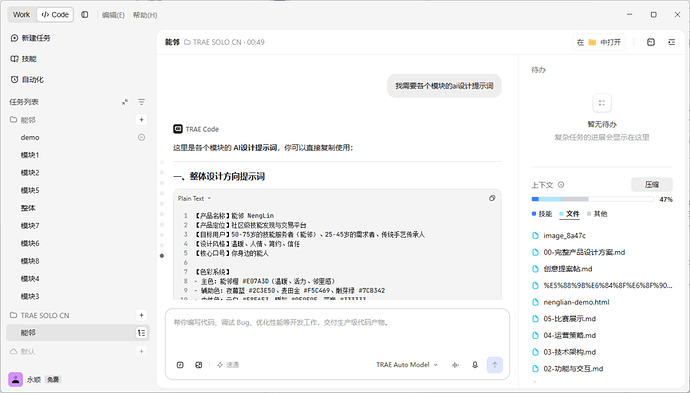Click the voice waveform icon
Viewport: 690px width, 393px height.
click(x=455, y=365)
